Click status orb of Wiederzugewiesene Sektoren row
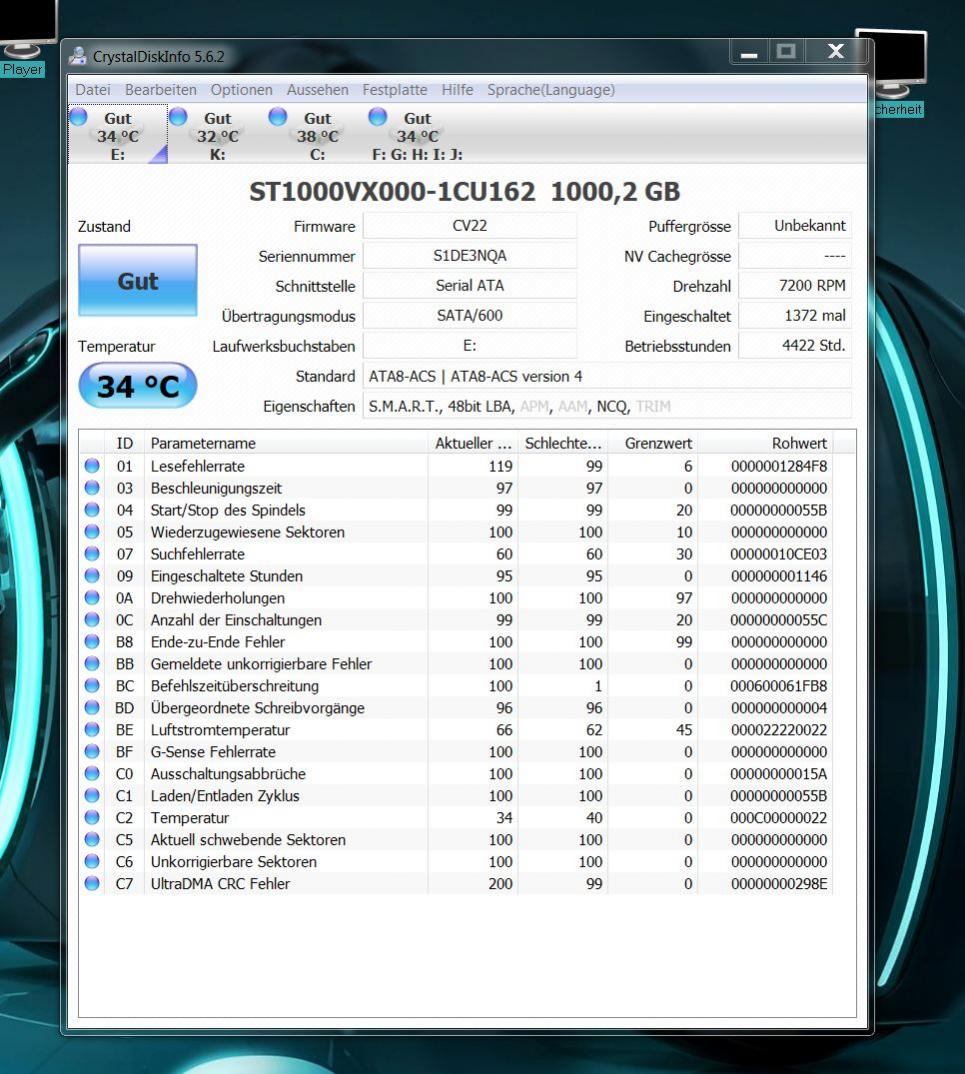The width and height of the screenshot is (965, 1074). (x=92, y=532)
